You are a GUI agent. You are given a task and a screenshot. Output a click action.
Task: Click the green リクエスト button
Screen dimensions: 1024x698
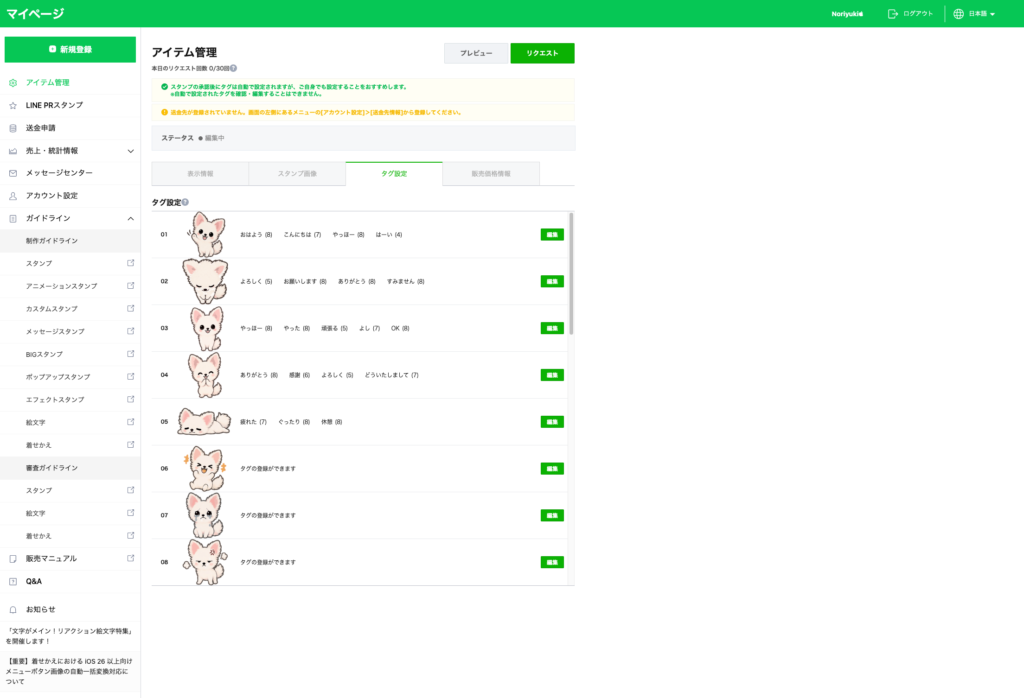pyautogui.click(x=542, y=54)
